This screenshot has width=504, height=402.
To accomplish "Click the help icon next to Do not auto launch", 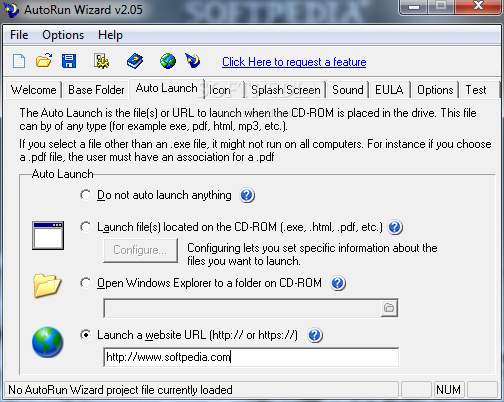I will (x=247, y=195).
